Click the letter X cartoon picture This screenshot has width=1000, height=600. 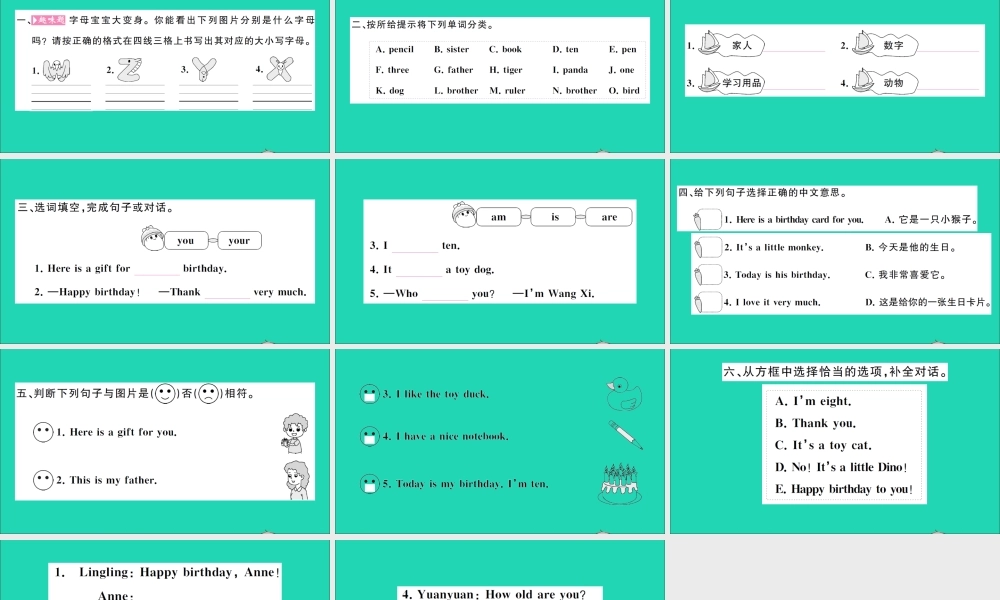pyautogui.click(x=280, y=69)
